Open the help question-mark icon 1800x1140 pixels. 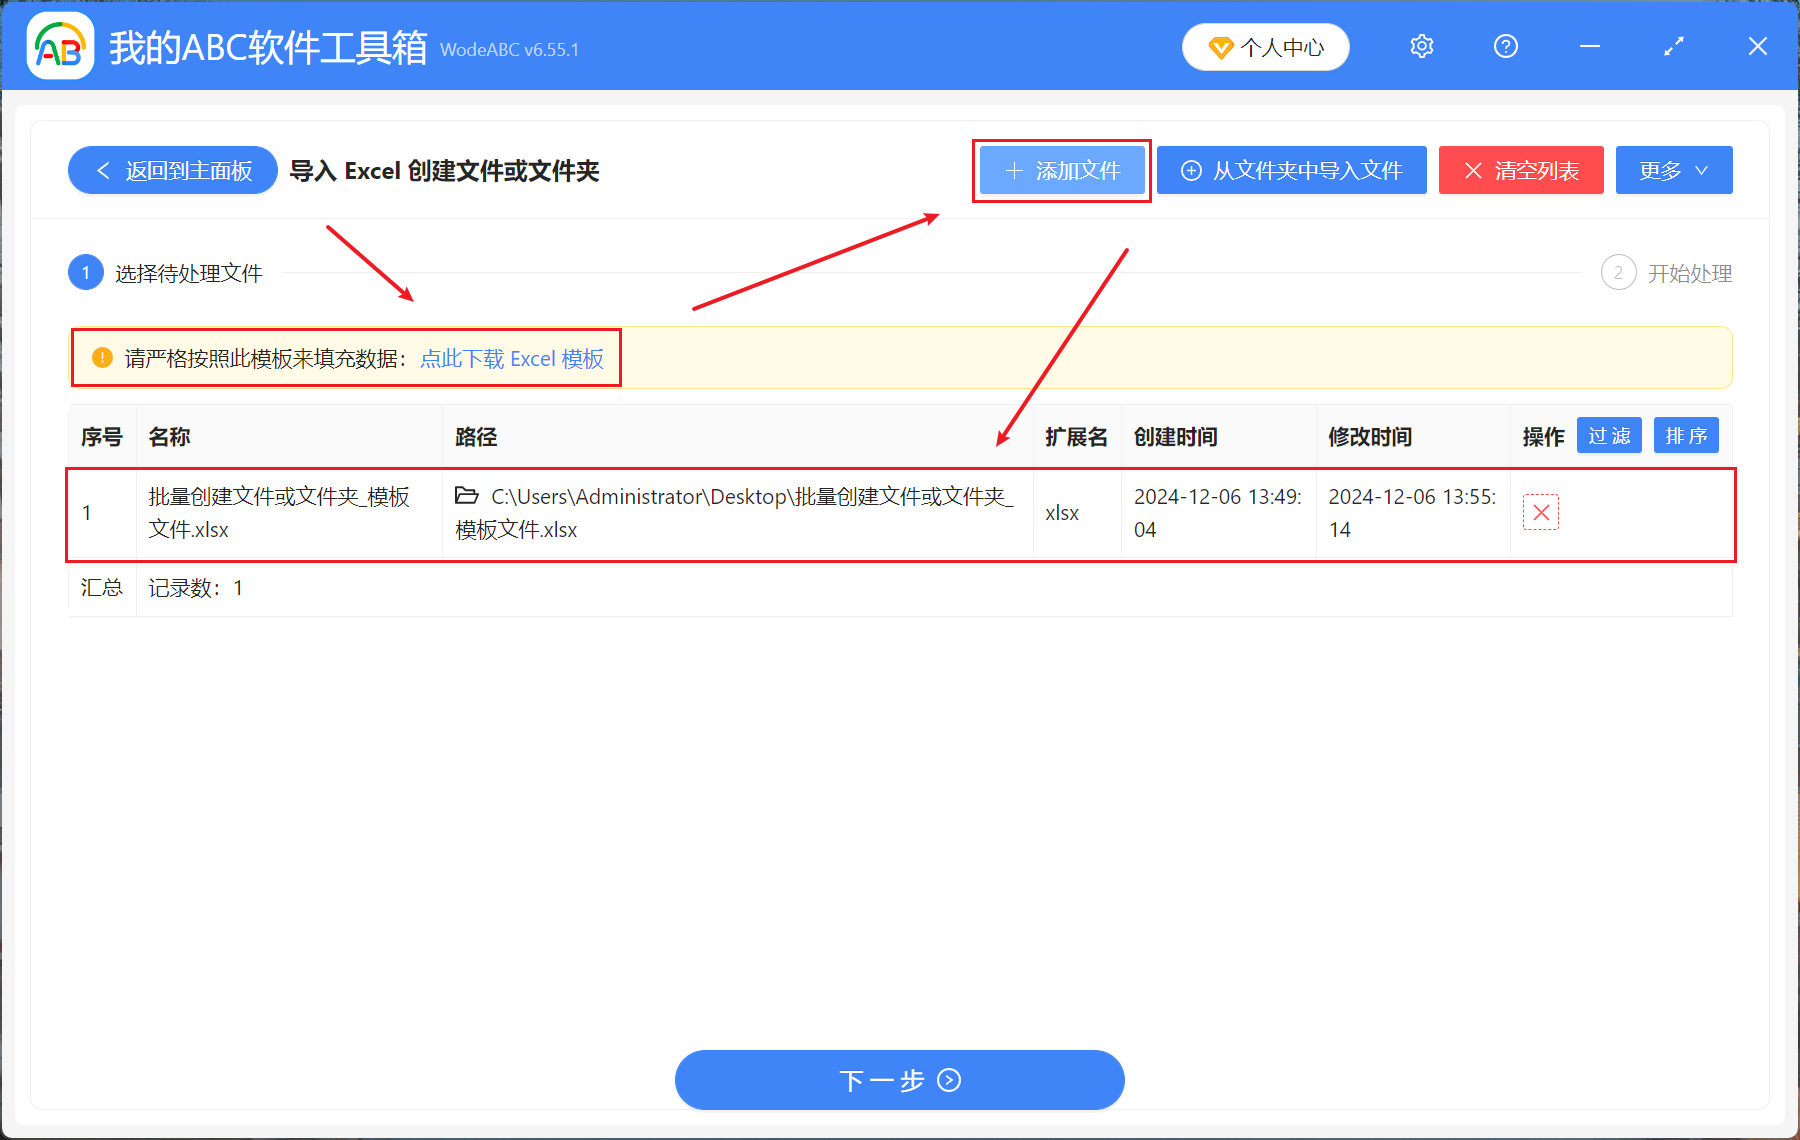coord(1505,46)
